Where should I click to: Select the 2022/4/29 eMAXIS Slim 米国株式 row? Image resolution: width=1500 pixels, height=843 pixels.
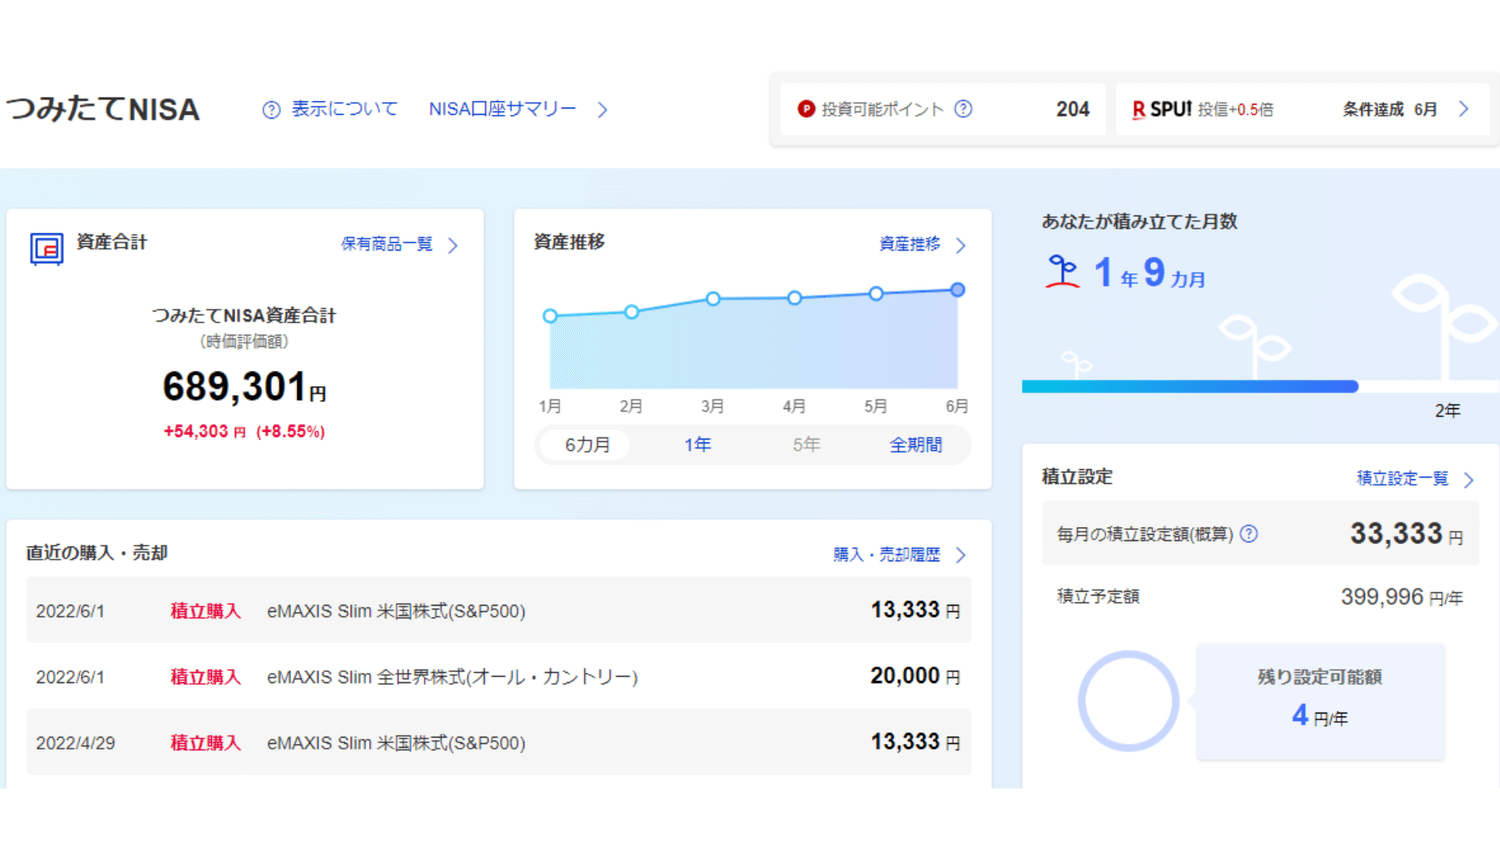(x=499, y=742)
